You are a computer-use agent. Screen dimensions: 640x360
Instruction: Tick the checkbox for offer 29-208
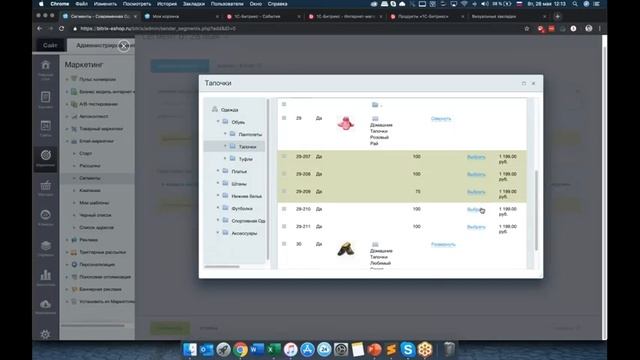(284, 174)
